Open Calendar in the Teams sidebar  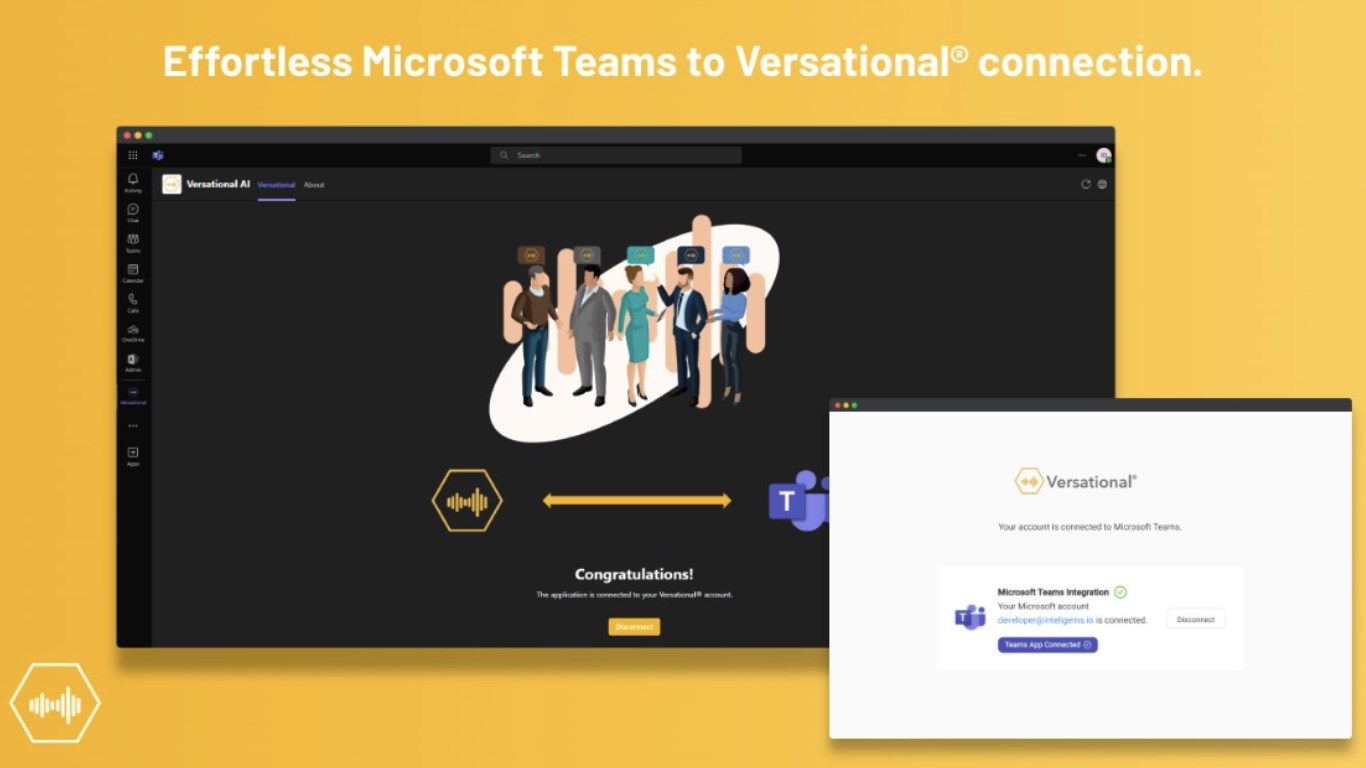tap(133, 272)
